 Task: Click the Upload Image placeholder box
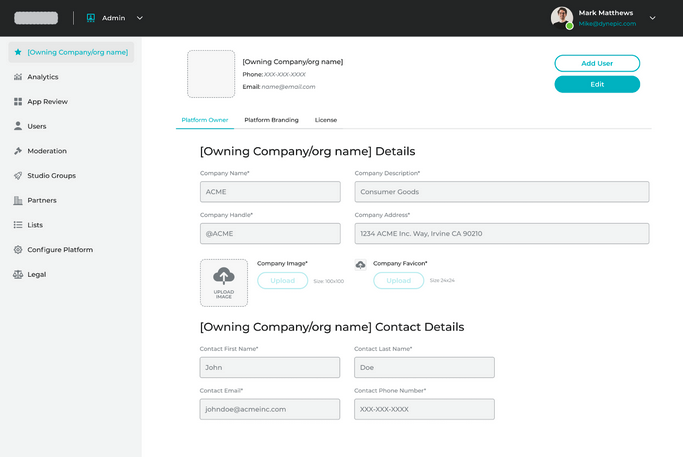[x=224, y=282]
